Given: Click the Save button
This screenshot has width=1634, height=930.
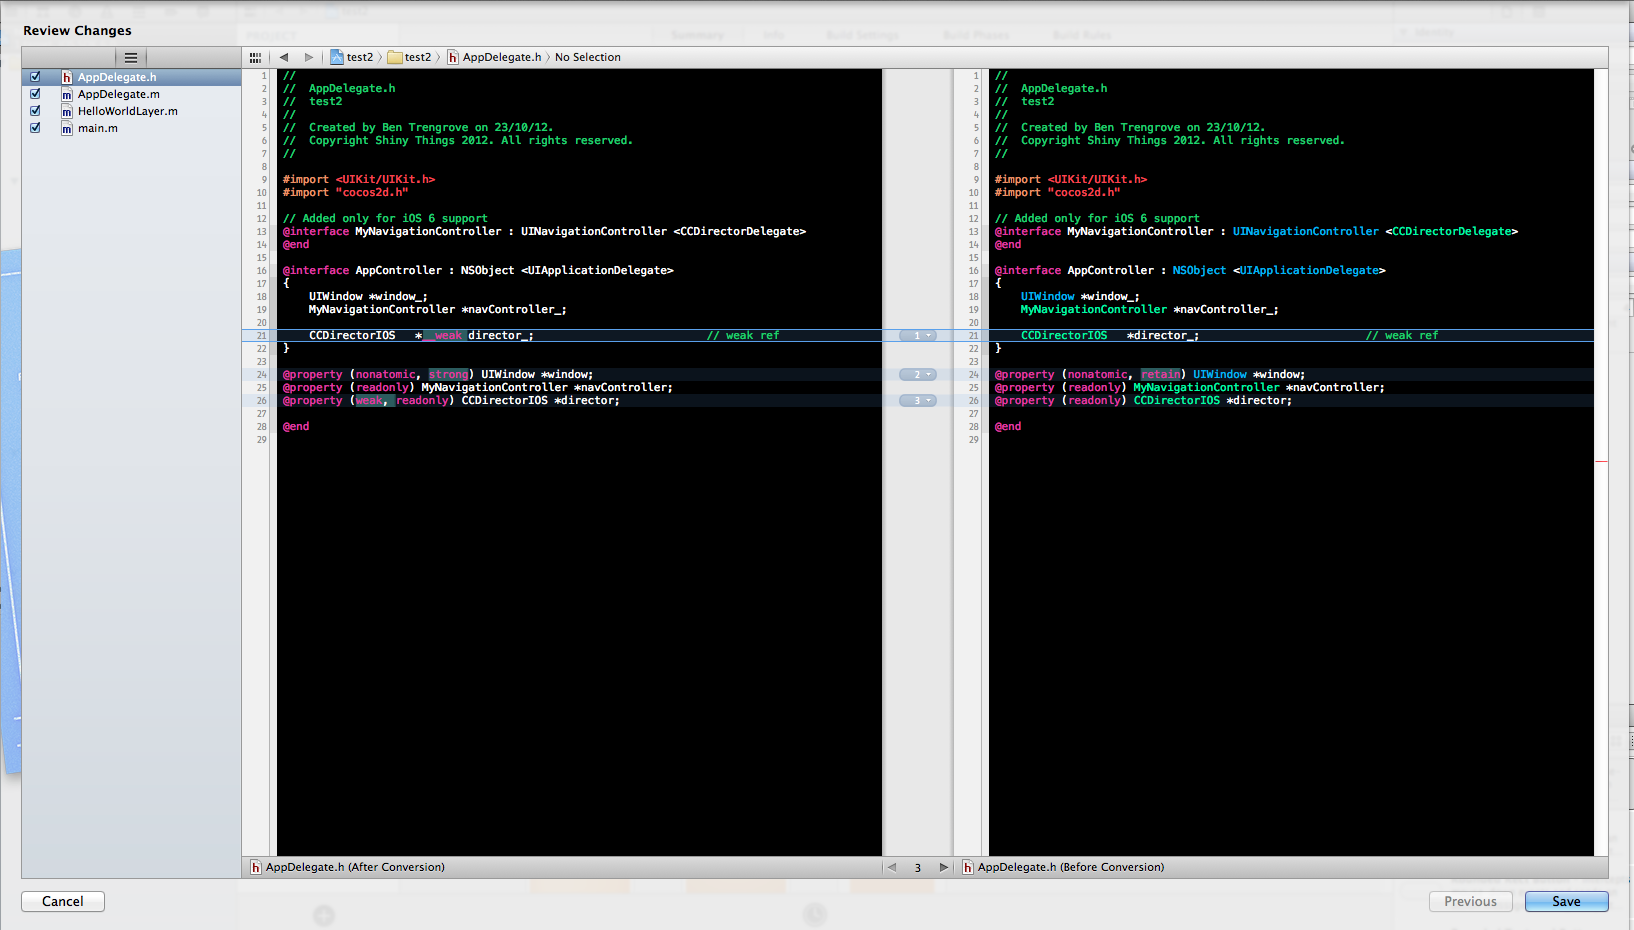Looking at the screenshot, I should click(x=1567, y=901).
